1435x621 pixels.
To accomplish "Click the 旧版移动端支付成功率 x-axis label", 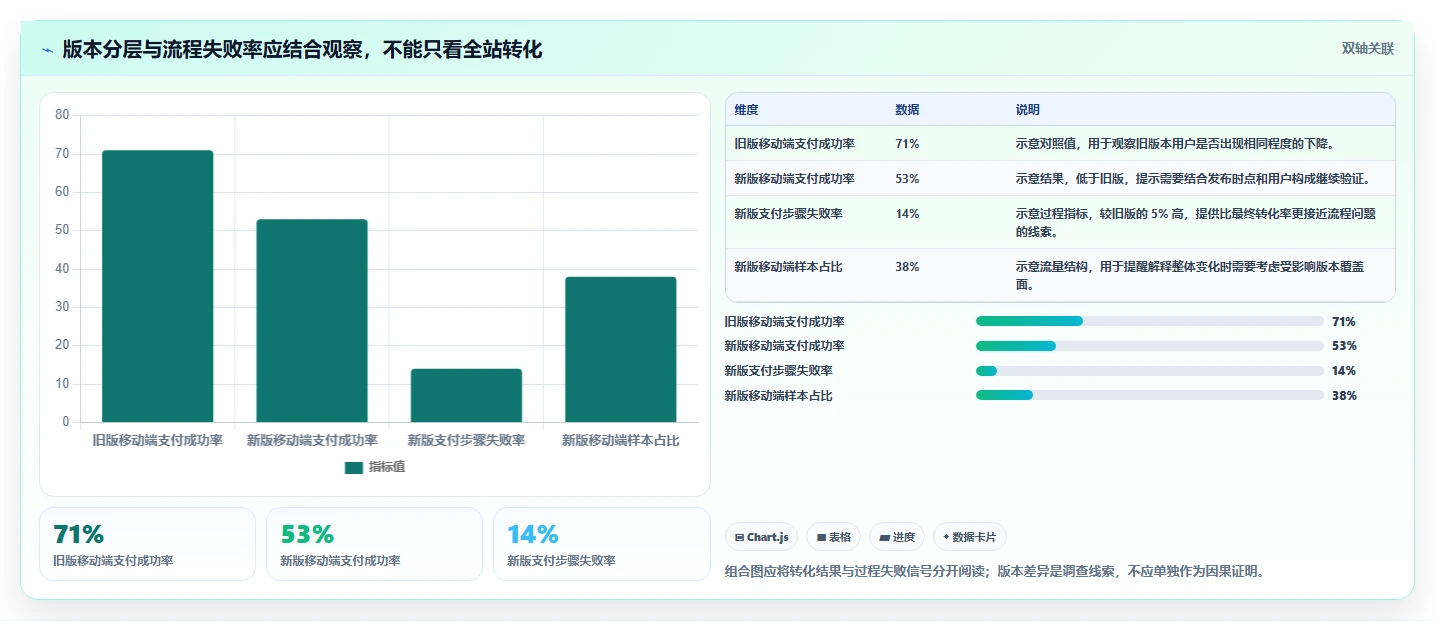I will pyautogui.click(x=158, y=440).
